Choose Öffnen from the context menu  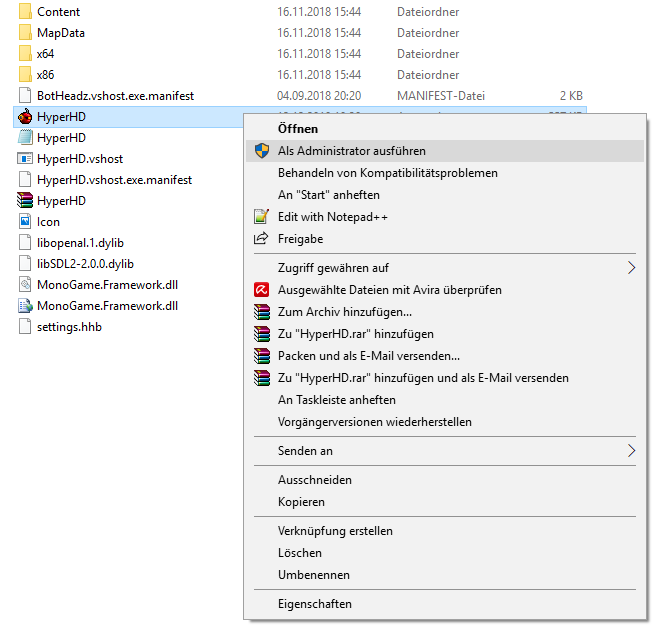click(445, 129)
